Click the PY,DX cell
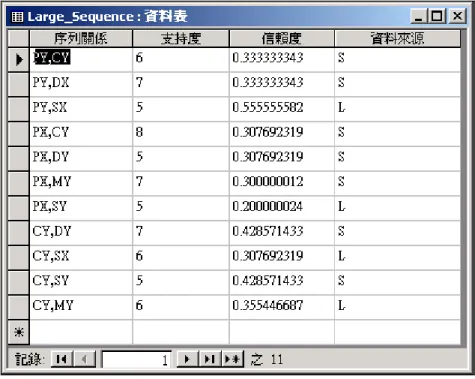The width and height of the screenshot is (475, 379). tap(81, 84)
